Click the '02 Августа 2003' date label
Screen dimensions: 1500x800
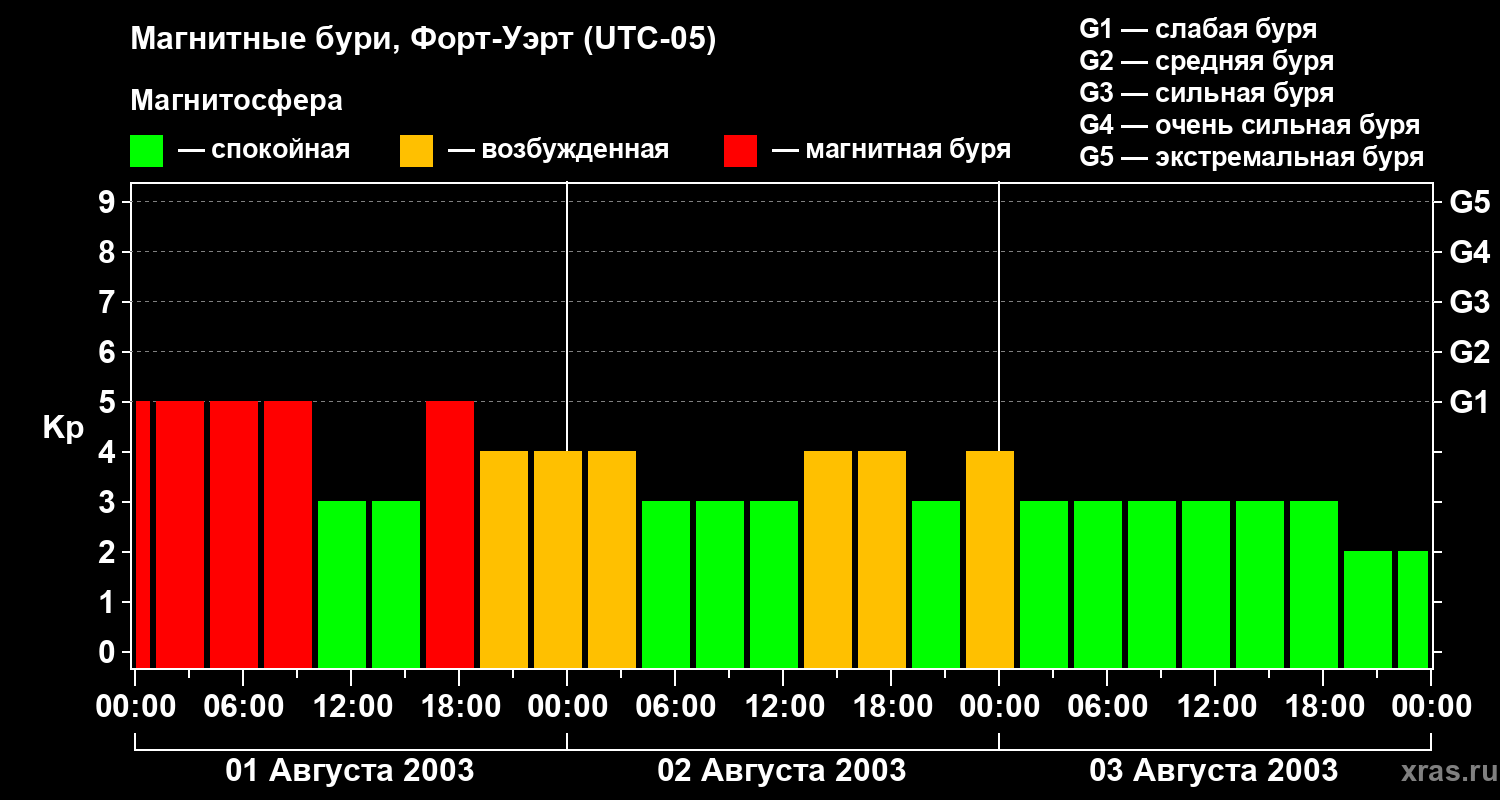pyautogui.click(x=782, y=770)
